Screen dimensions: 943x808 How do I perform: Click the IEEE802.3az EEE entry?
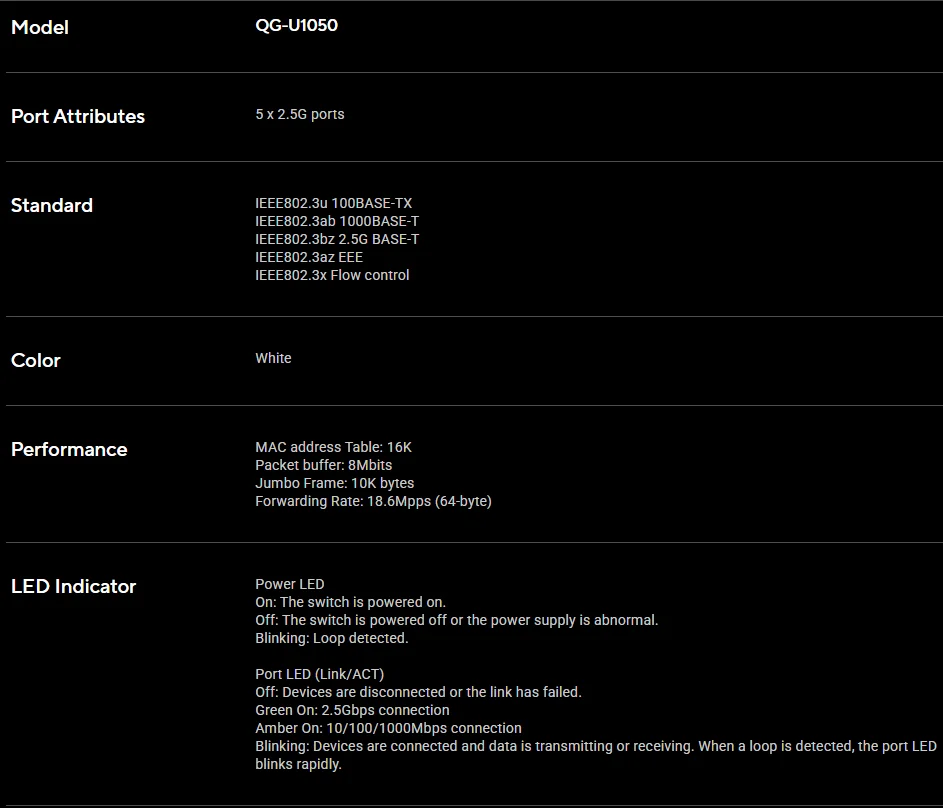coord(309,257)
